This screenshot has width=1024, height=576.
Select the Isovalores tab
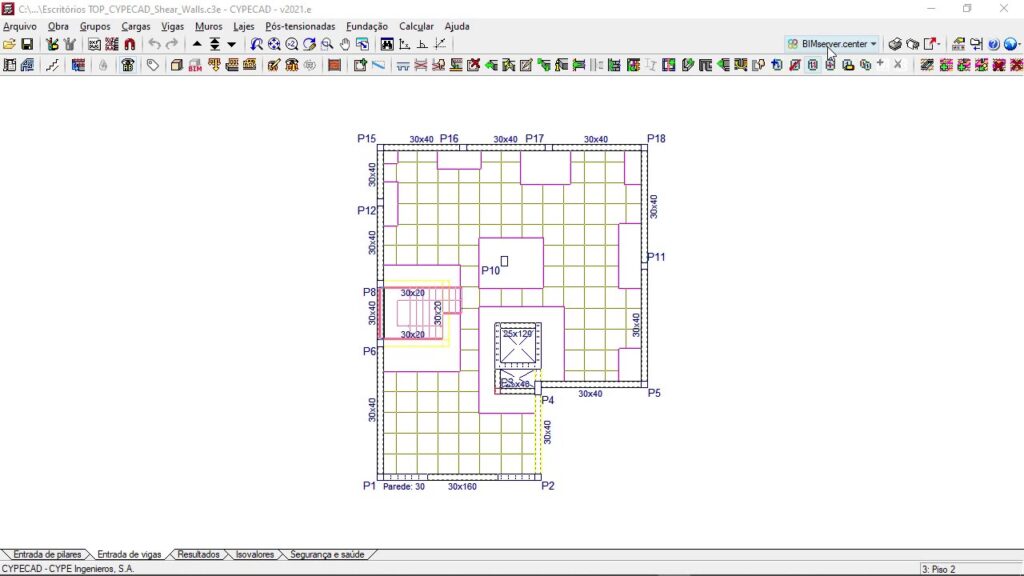[254, 554]
